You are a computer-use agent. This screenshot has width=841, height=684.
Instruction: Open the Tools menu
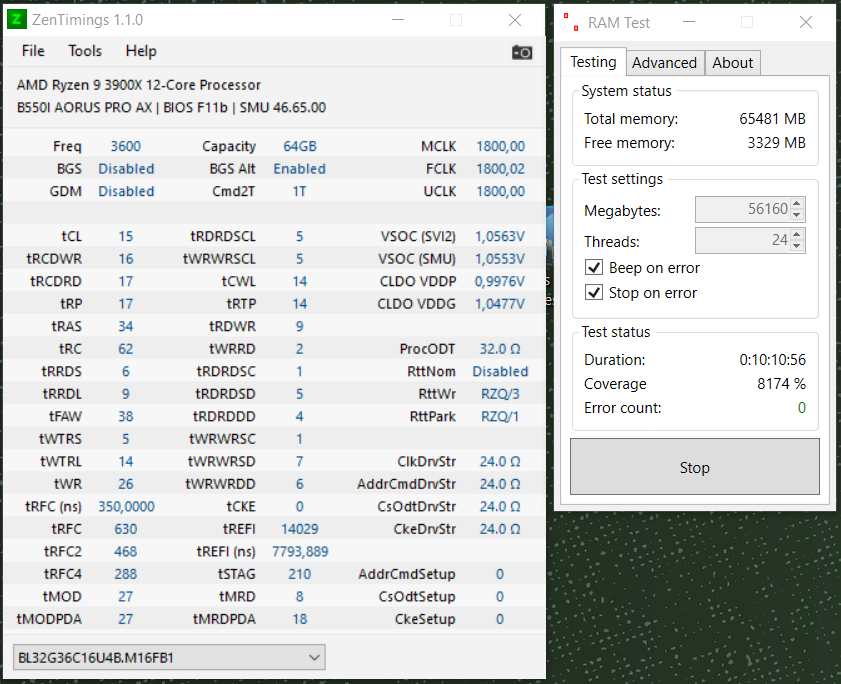pyautogui.click(x=85, y=51)
